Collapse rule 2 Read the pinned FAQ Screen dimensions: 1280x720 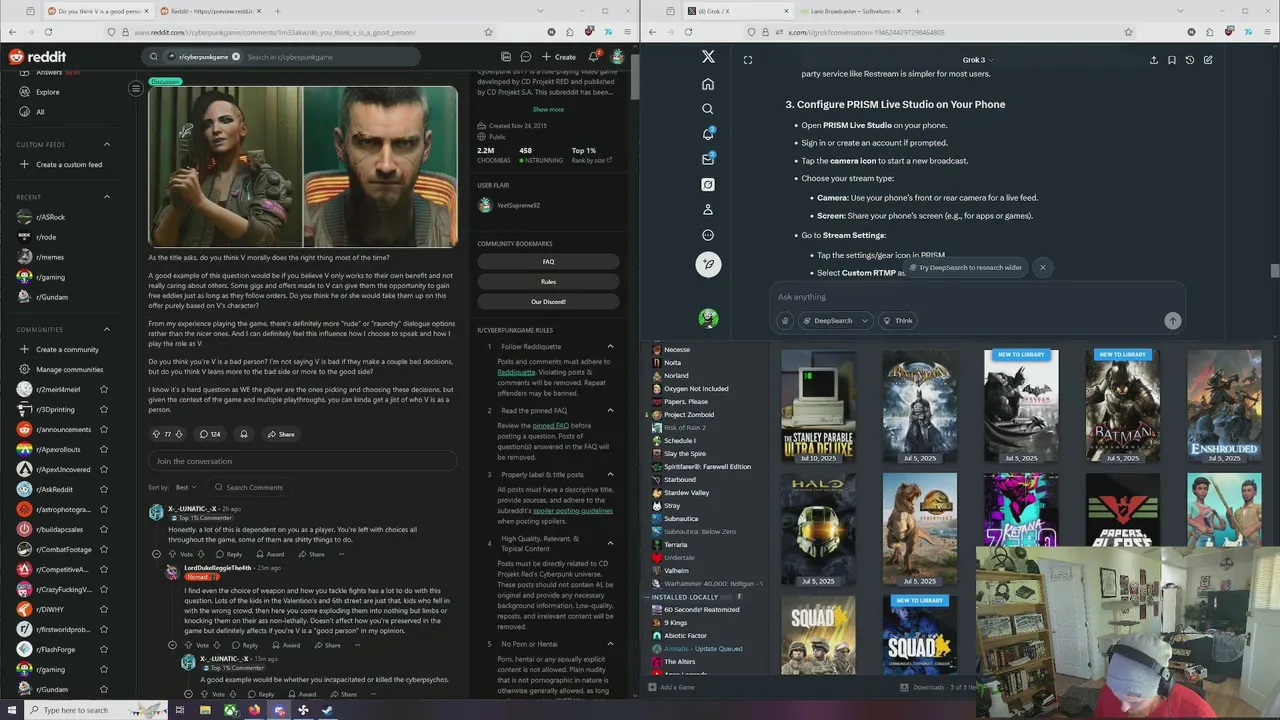coord(610,410)
